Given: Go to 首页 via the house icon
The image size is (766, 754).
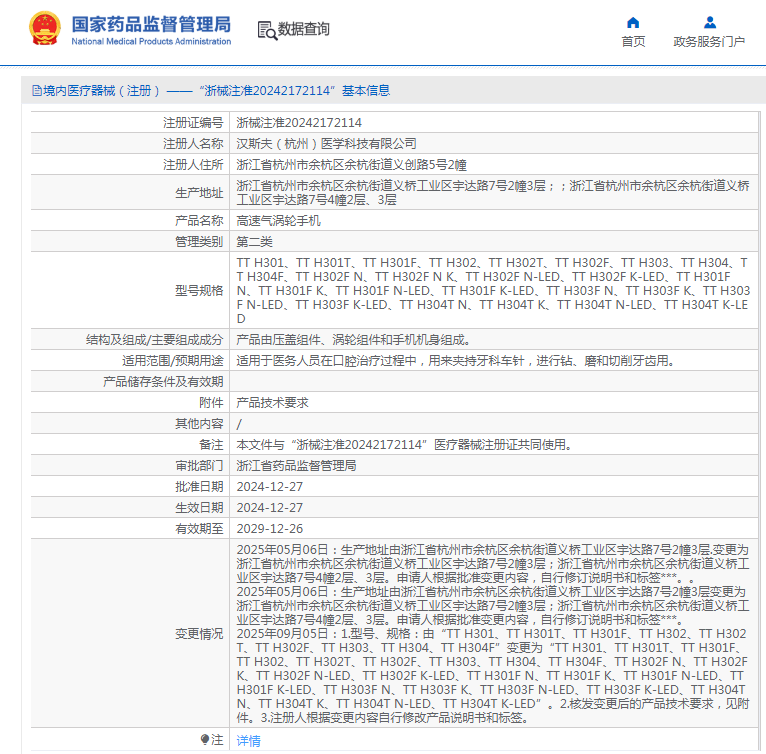Looking at the screenshot, I should click(x=633, y=22).
